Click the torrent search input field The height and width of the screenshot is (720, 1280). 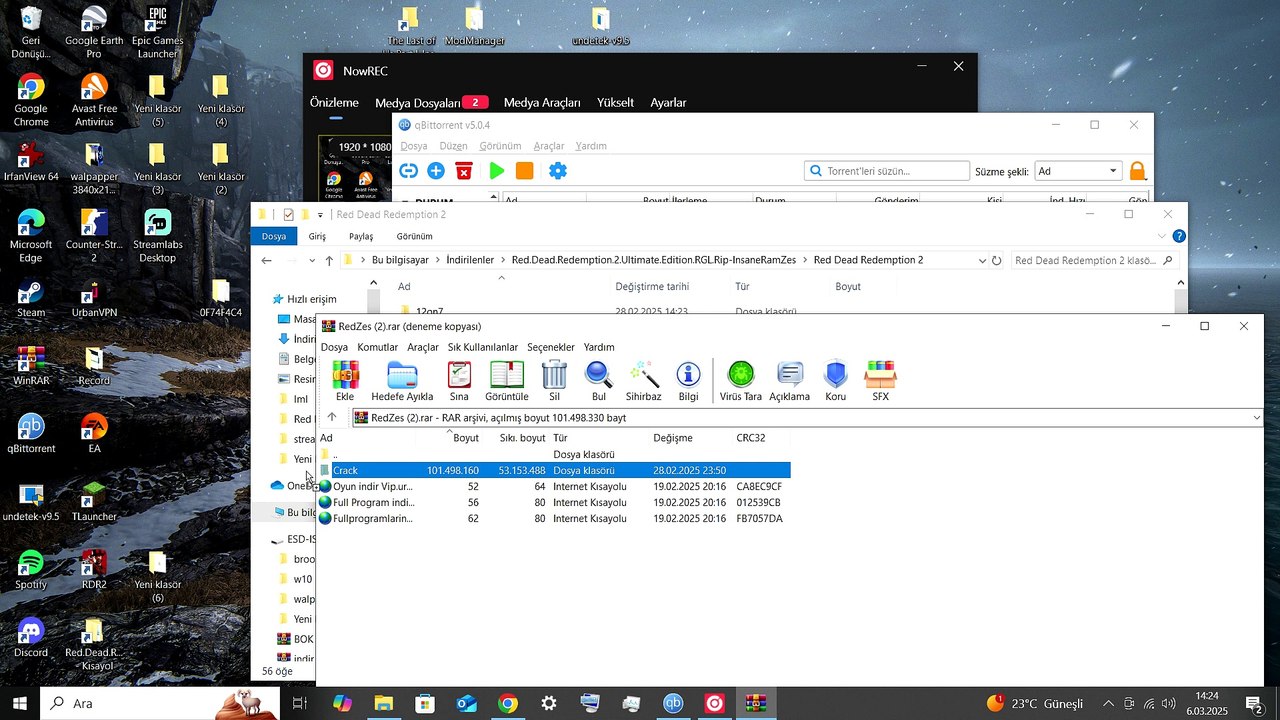click(x=894, y=171)
